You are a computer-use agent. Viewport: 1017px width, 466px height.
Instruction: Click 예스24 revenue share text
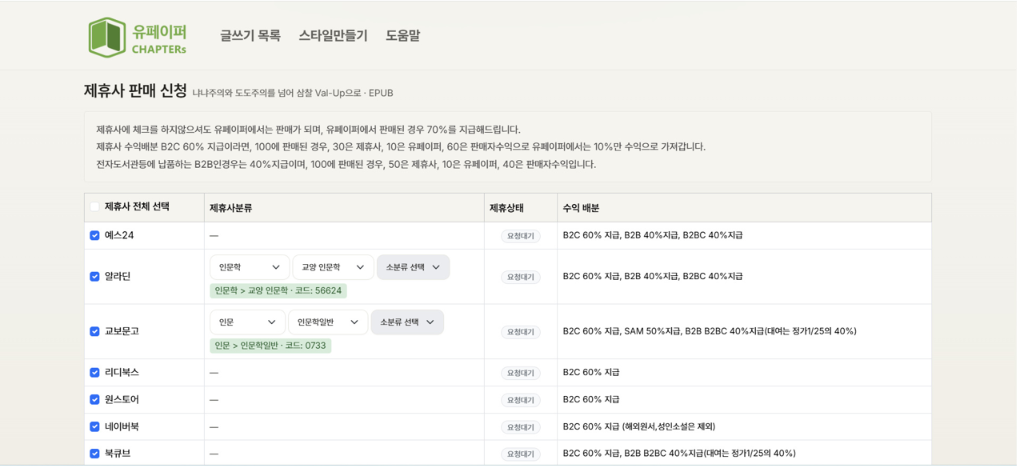[x=652, y=236]
